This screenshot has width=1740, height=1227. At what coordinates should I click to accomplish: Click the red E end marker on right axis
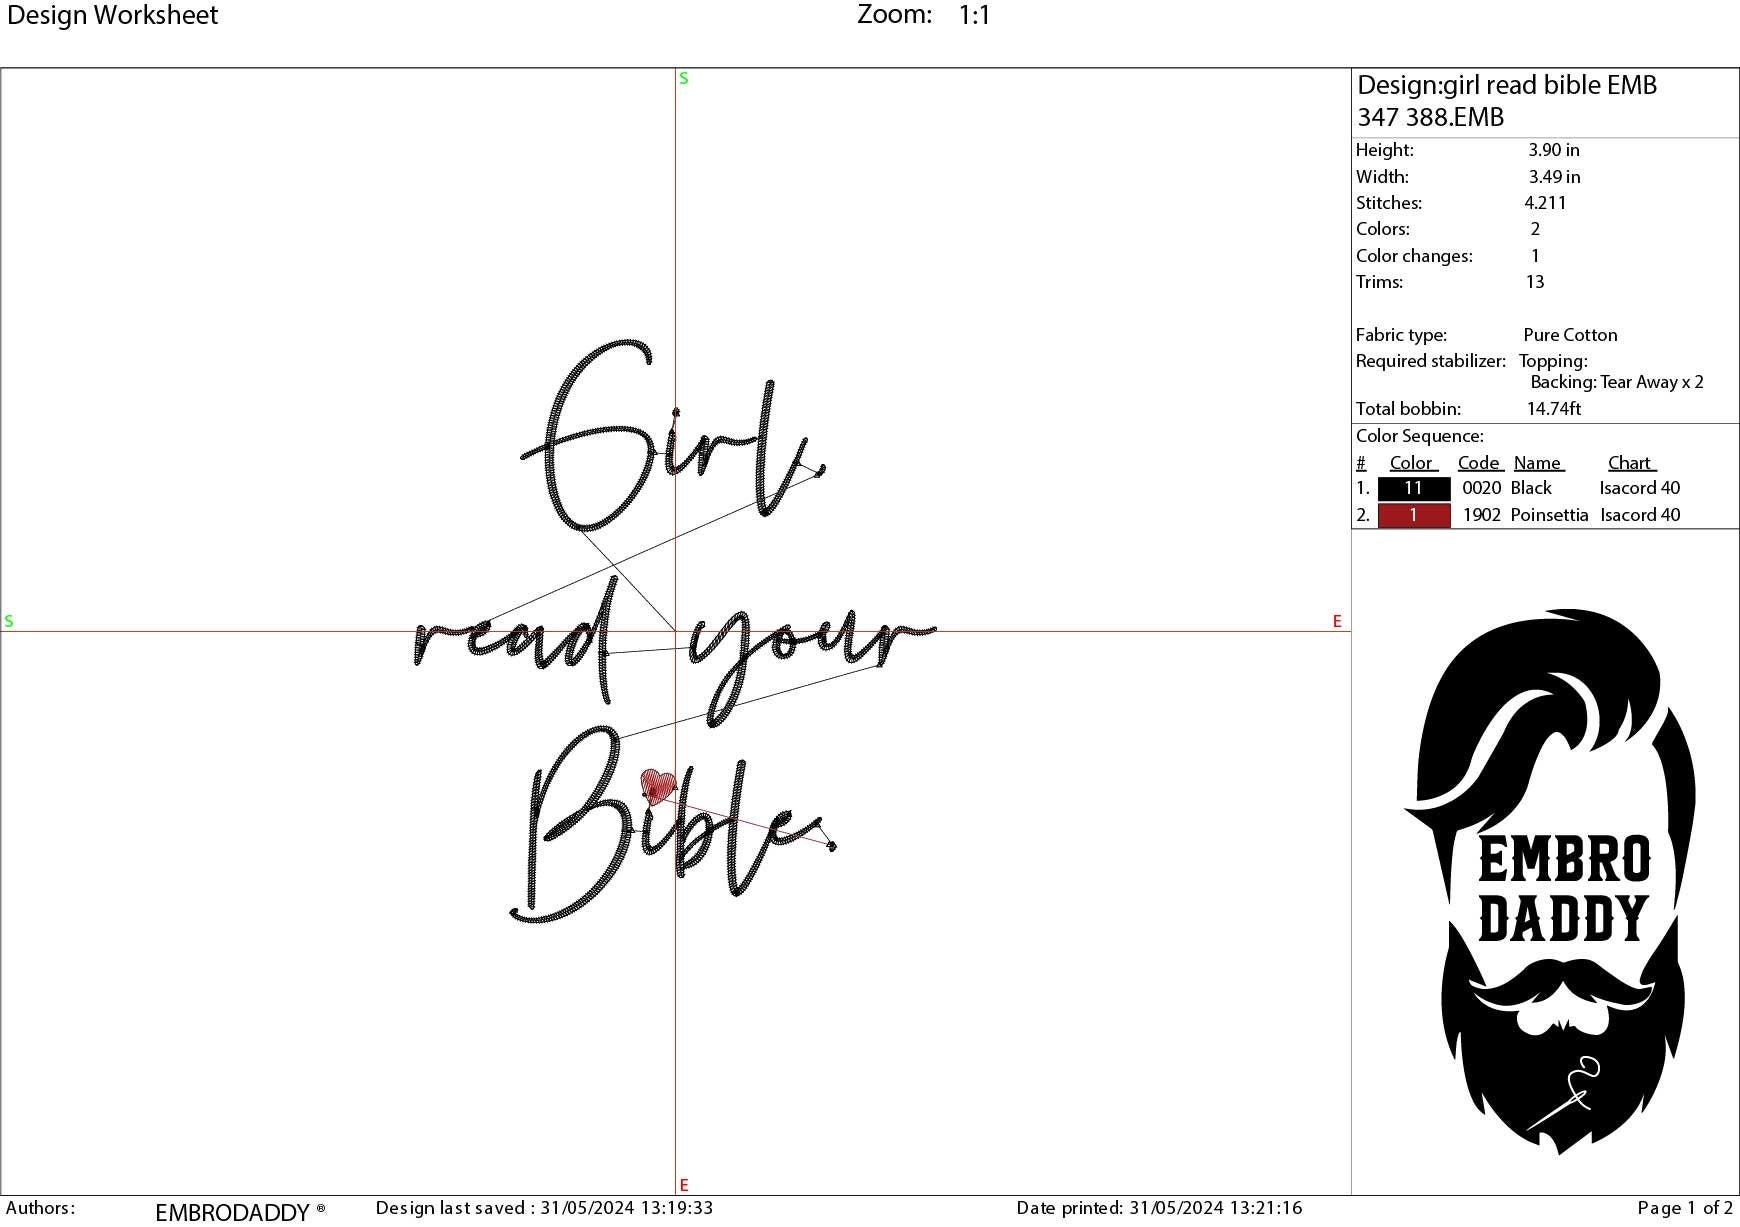coord(1337,621)
